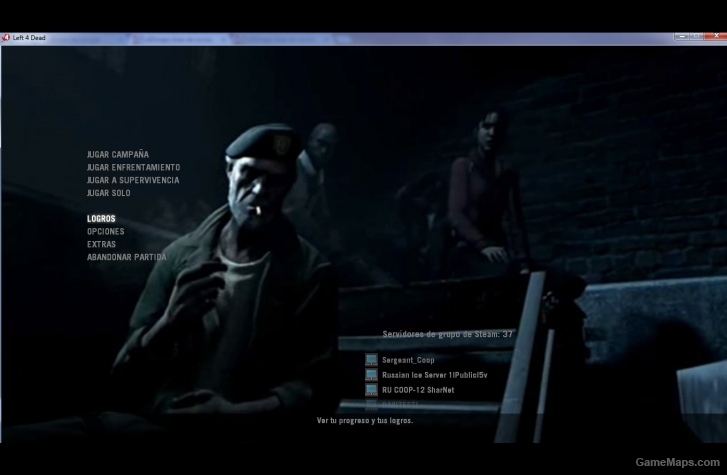727x475 pixels.
Task: Open the Extras menu entry
Action: coord(102,244)
